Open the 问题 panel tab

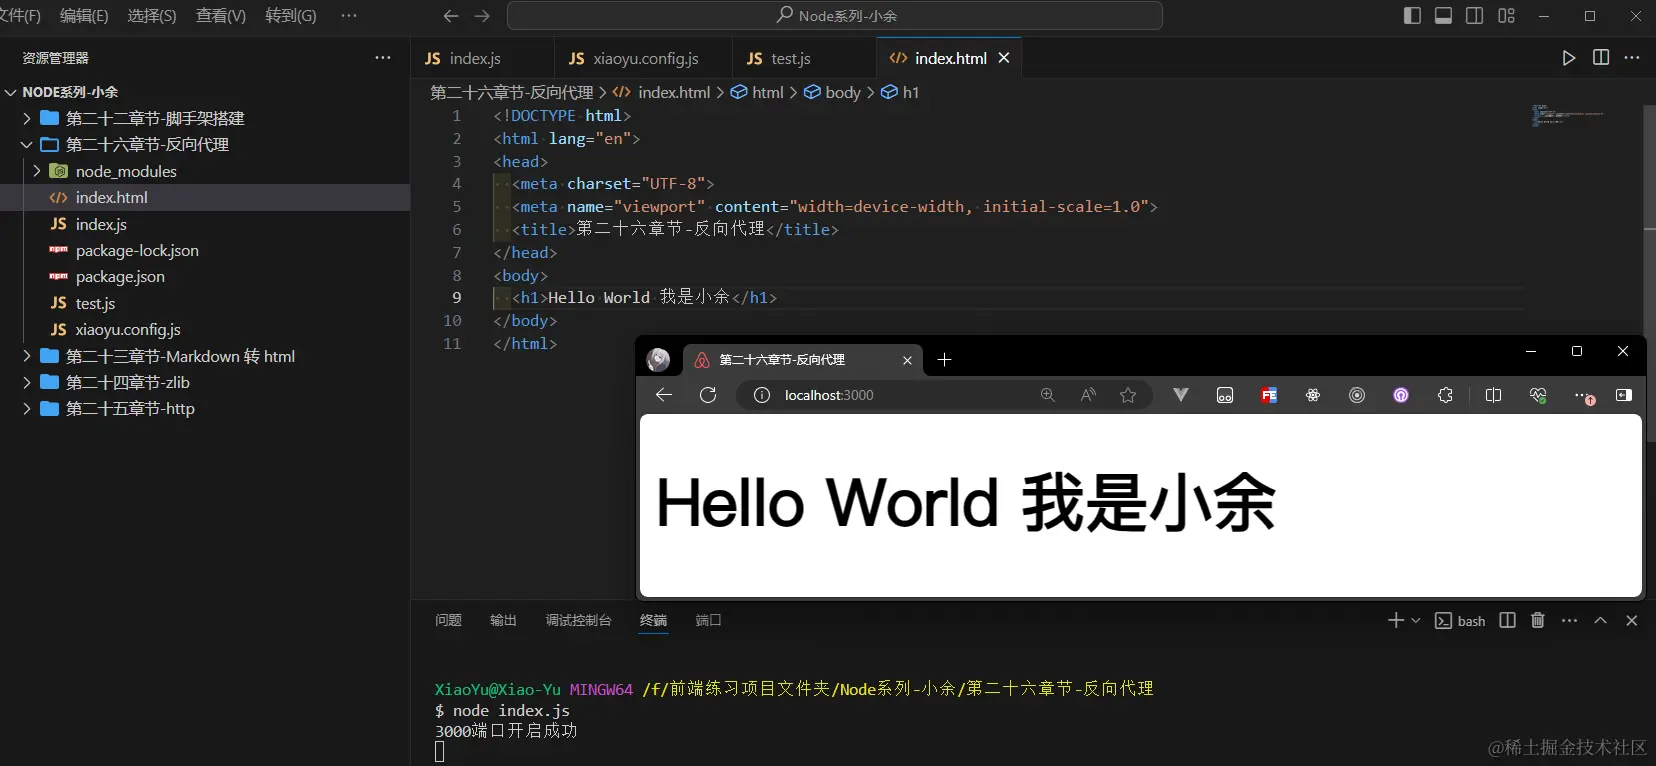click(448, 620)
